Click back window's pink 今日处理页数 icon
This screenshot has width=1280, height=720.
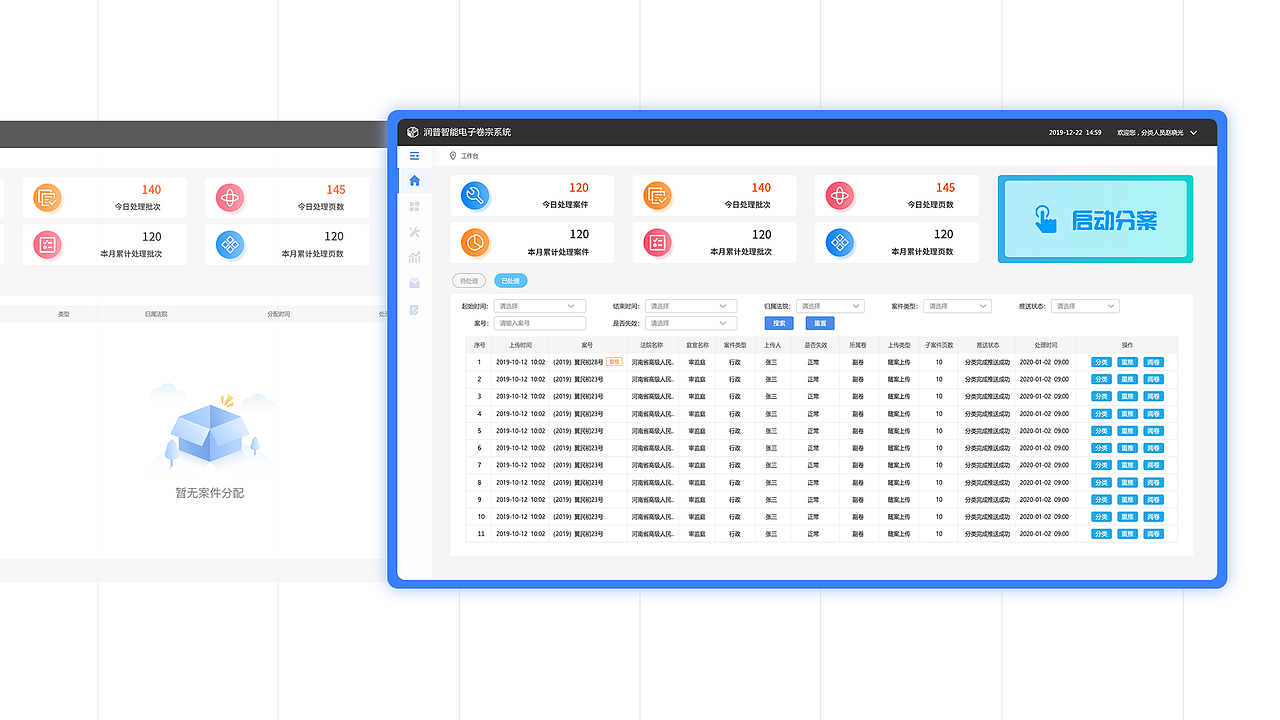pyautogui.click(x=230, y=198)
